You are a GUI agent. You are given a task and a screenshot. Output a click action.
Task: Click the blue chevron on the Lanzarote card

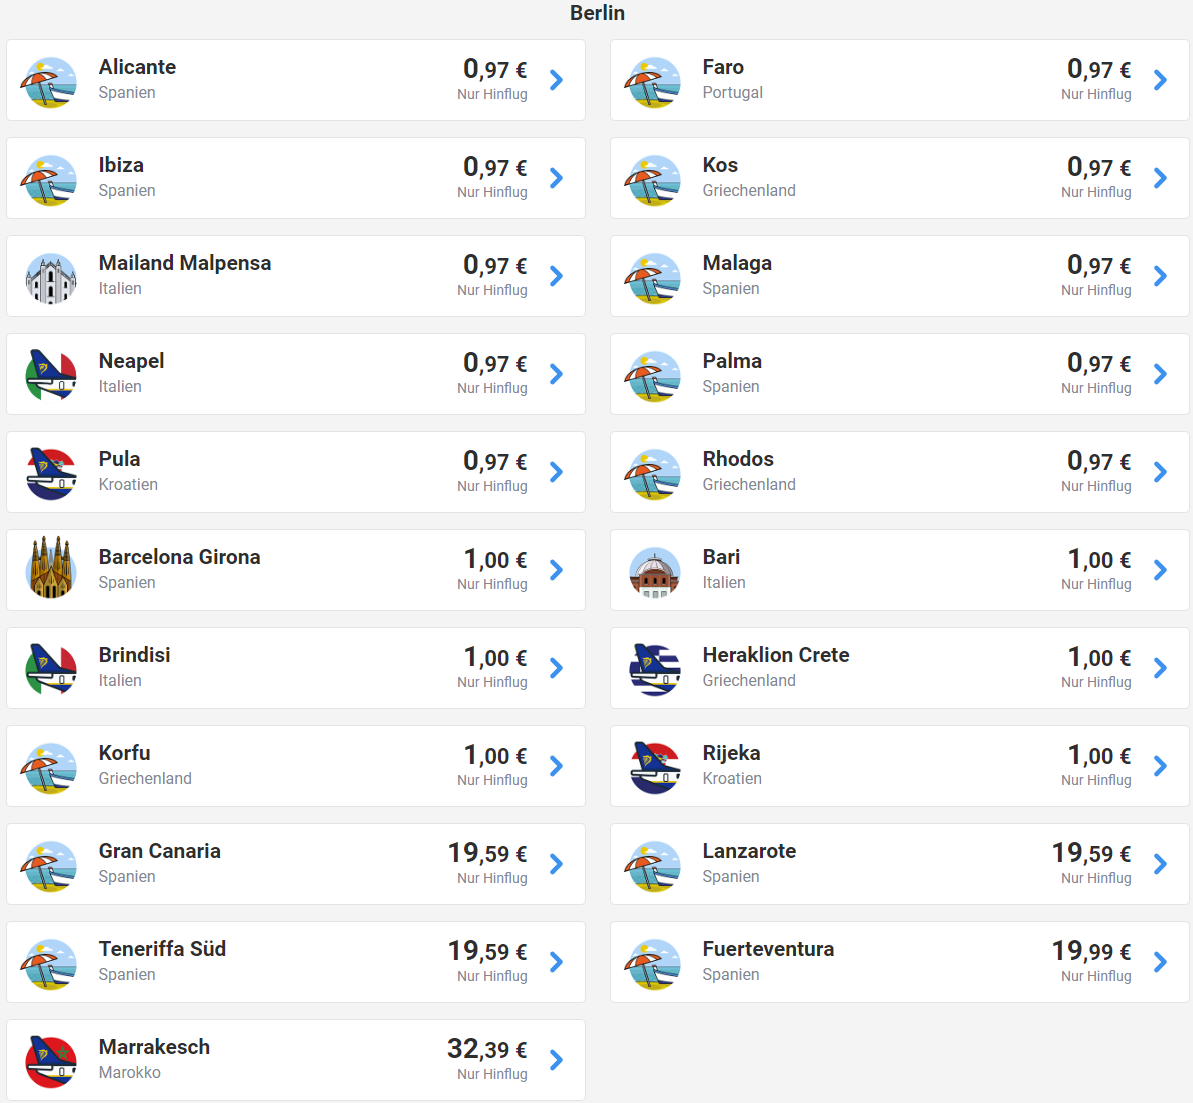point(1160,864)
